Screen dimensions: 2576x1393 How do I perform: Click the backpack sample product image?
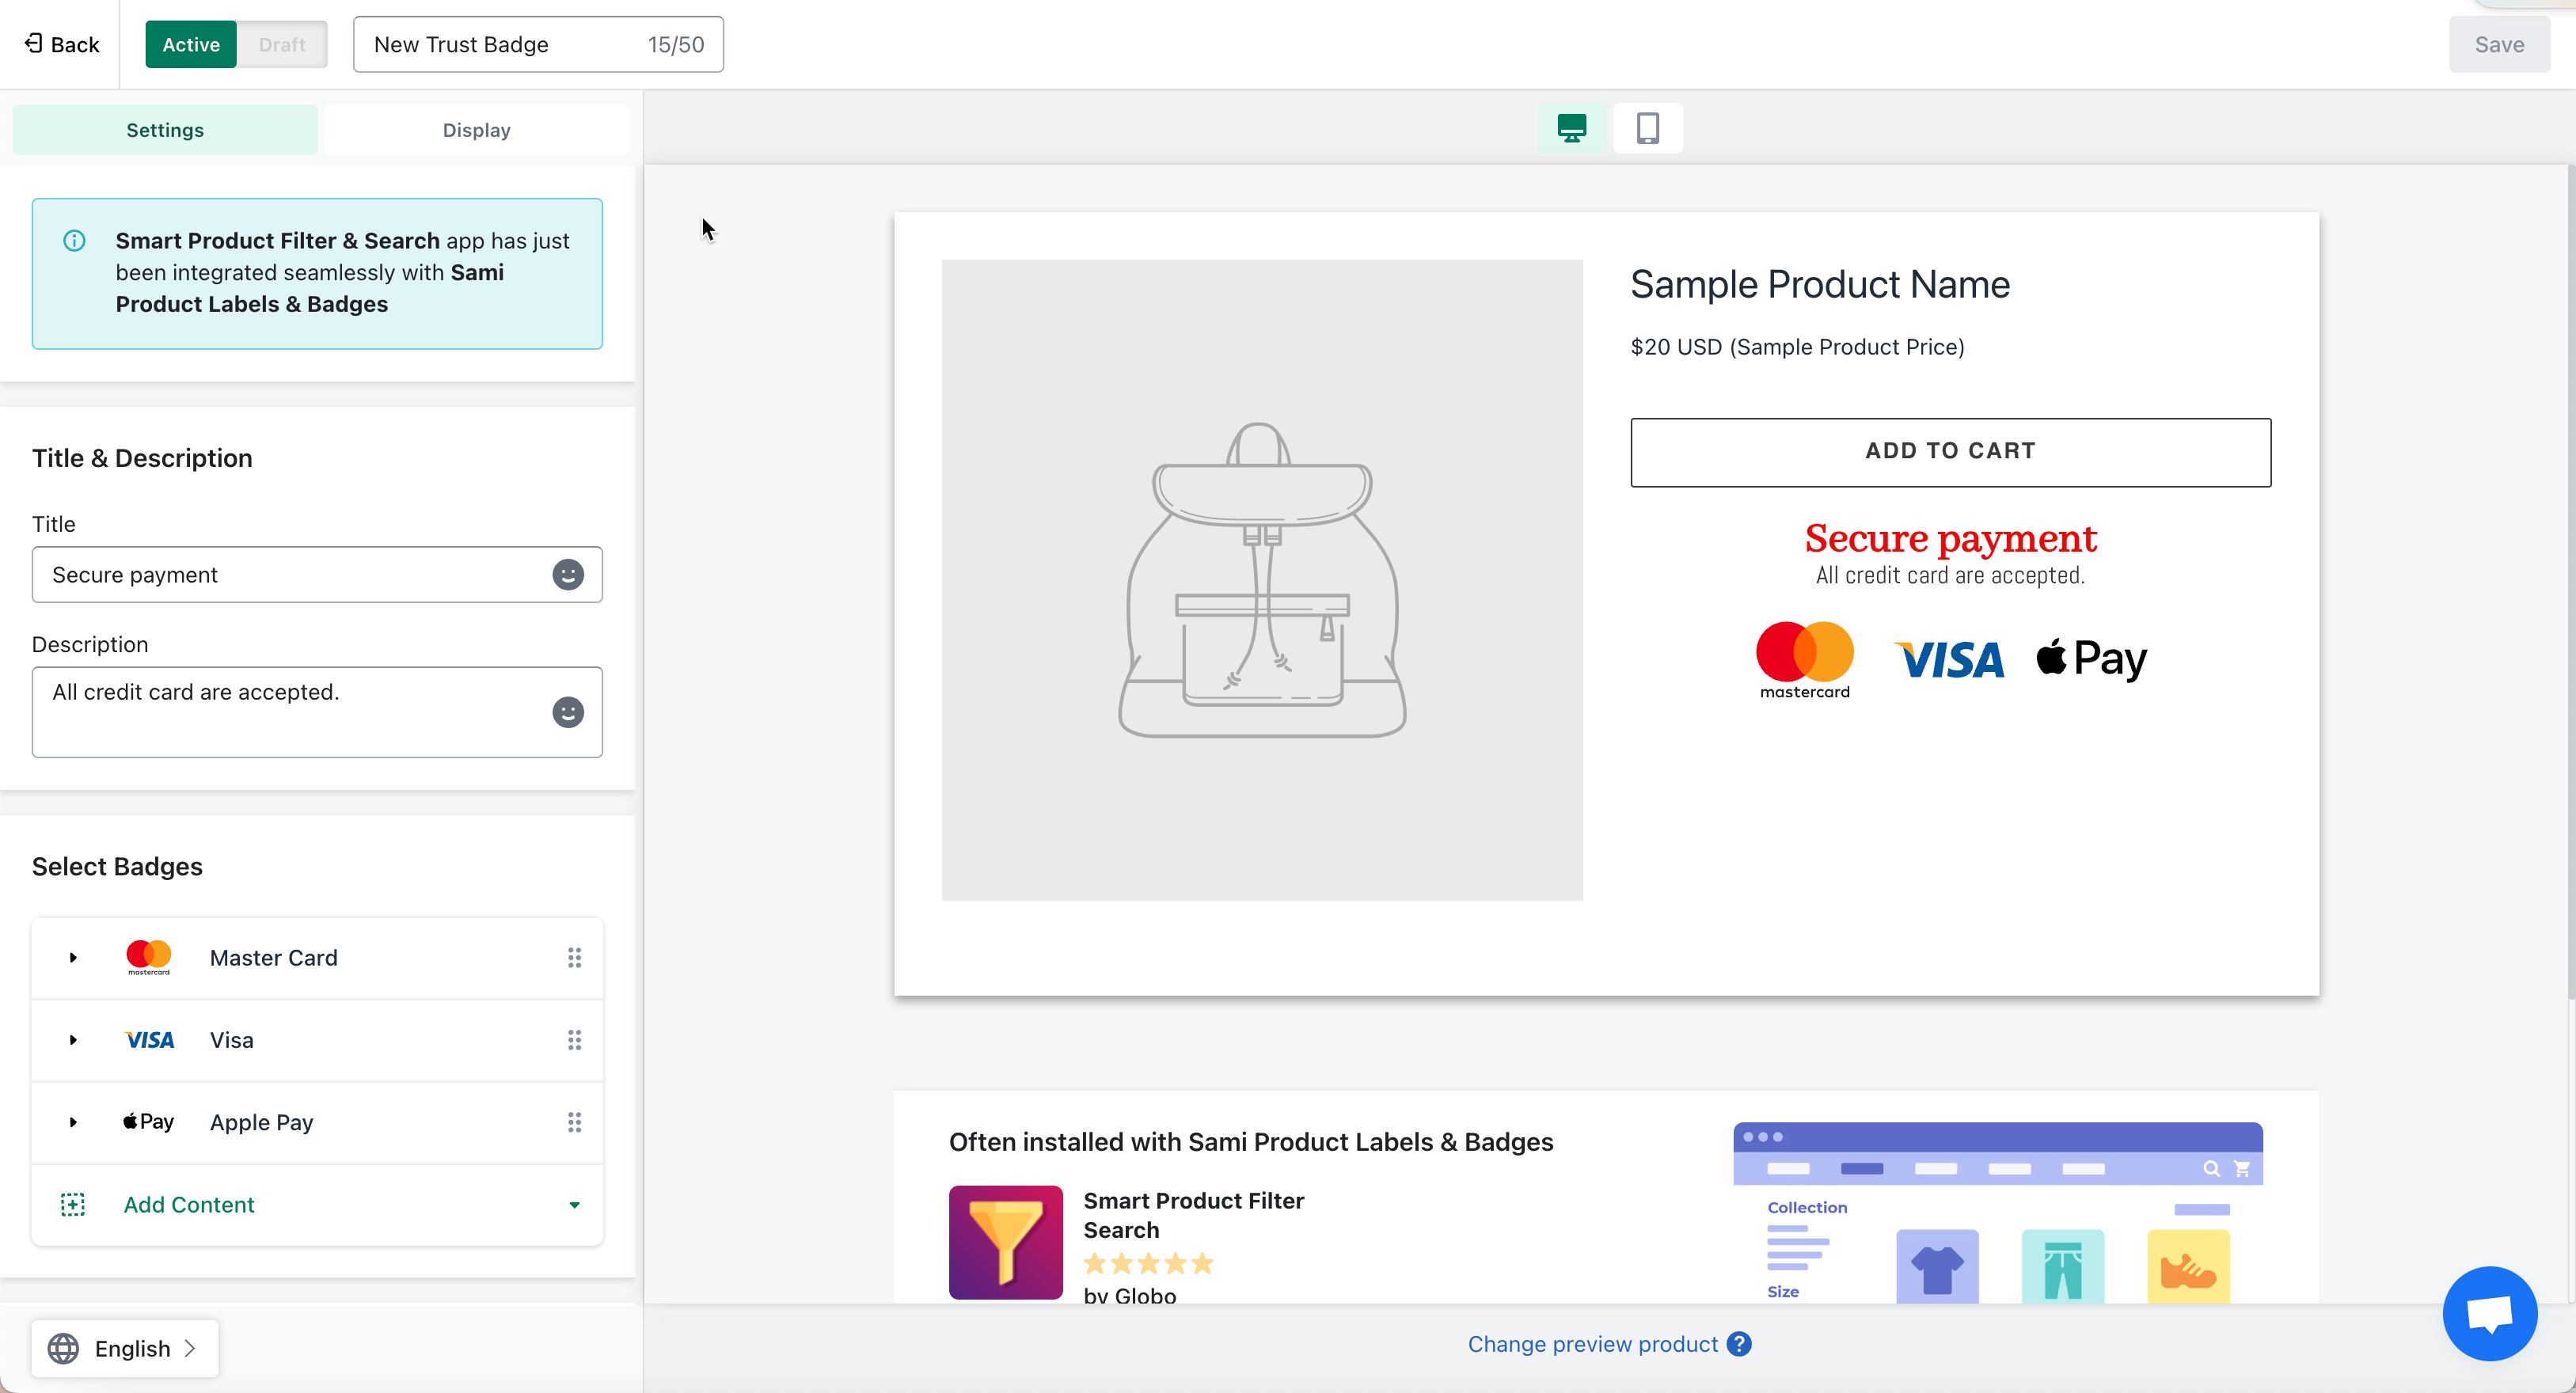(1262, 580)
